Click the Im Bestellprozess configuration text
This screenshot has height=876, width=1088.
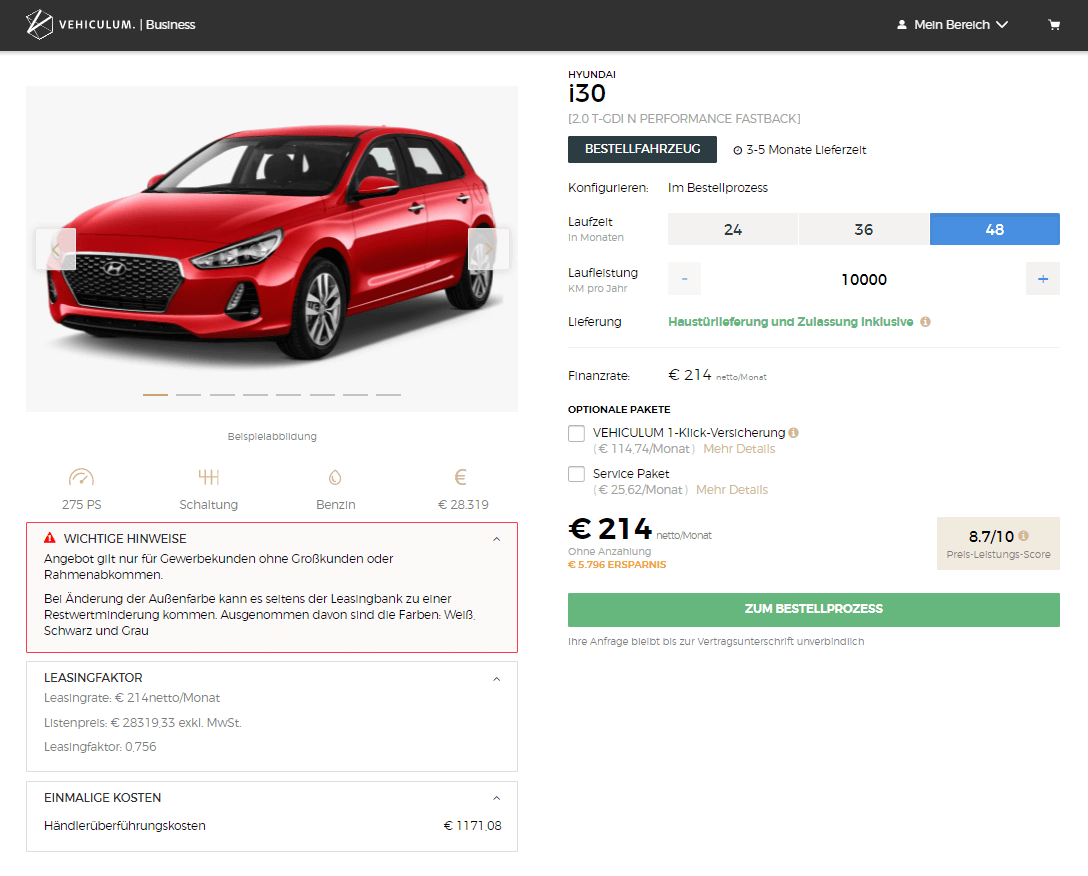point(718,188)
